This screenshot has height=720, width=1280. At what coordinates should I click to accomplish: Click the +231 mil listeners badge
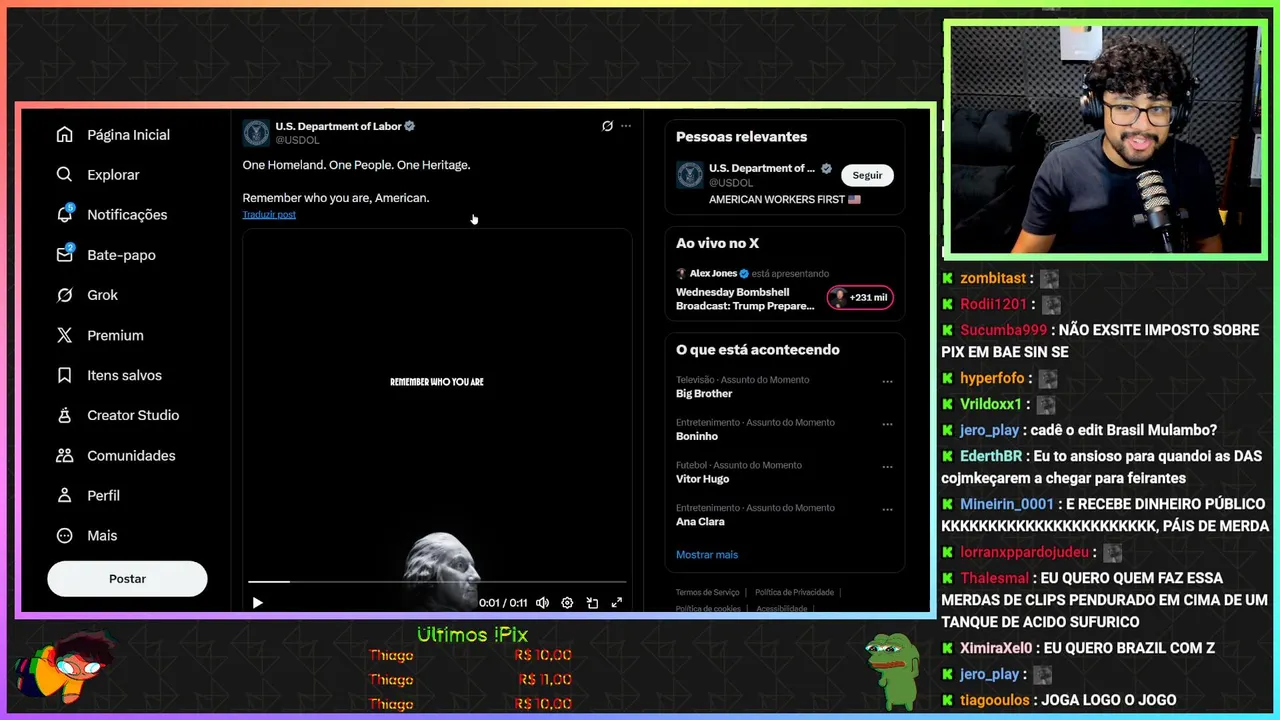pos(860,297)
